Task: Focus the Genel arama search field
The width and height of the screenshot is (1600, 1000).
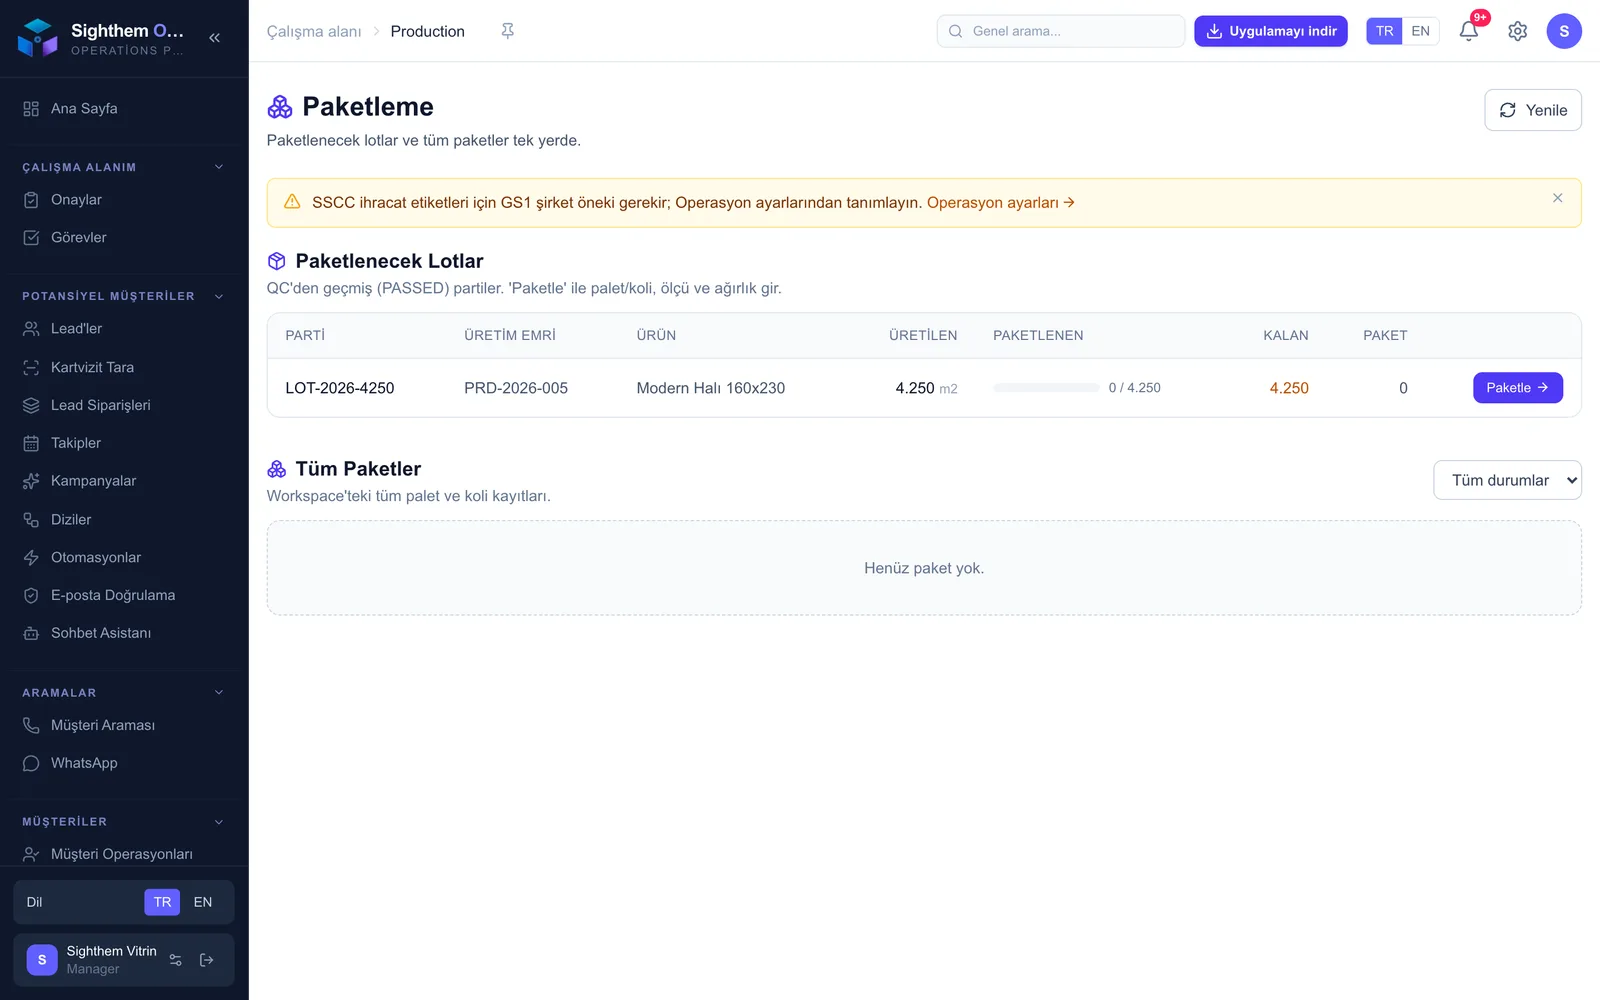Action: pyautogui.click(x=1060, y=31)
